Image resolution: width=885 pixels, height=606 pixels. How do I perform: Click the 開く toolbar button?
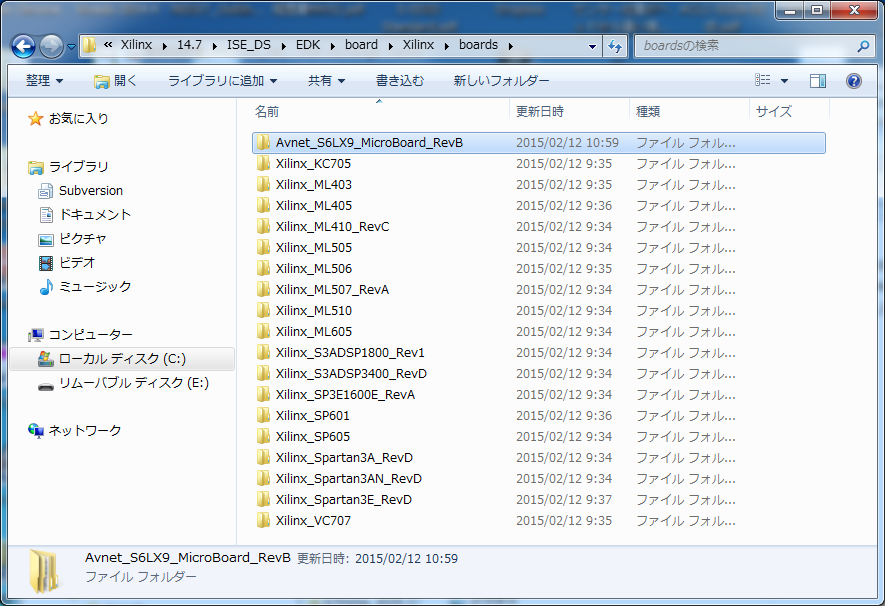[115, 81]
